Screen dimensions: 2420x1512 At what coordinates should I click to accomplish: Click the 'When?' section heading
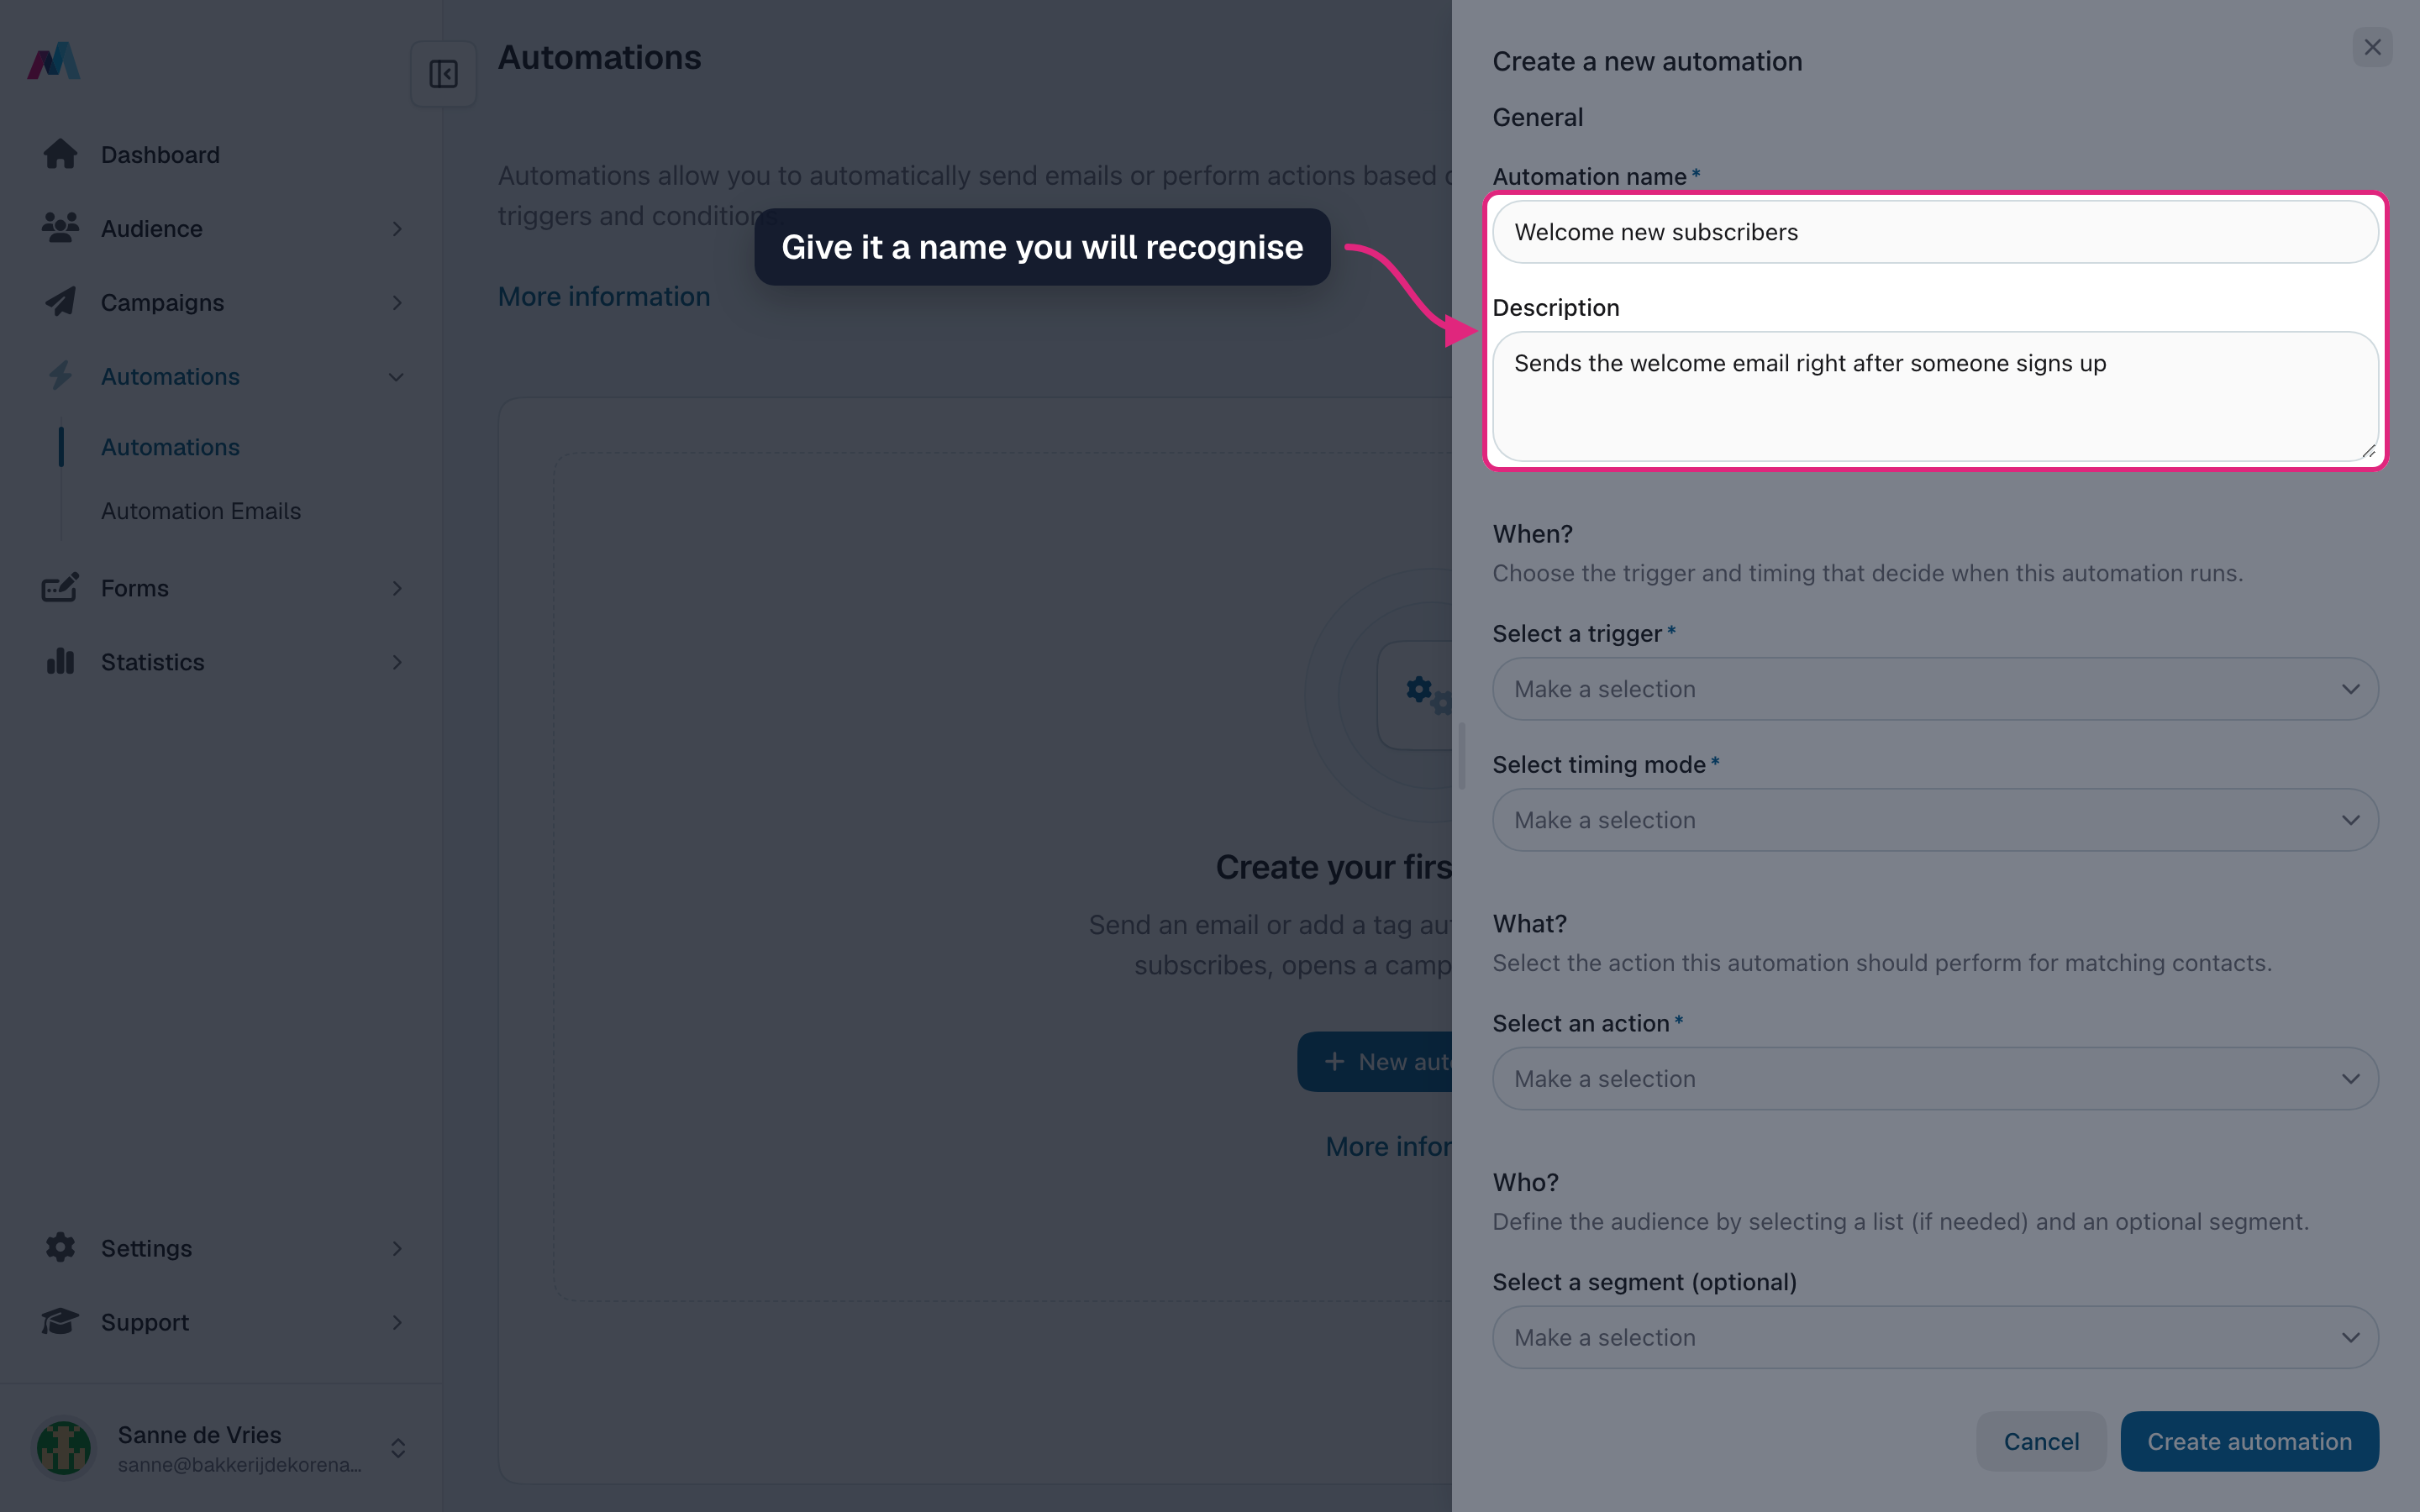click(1532, 533)
